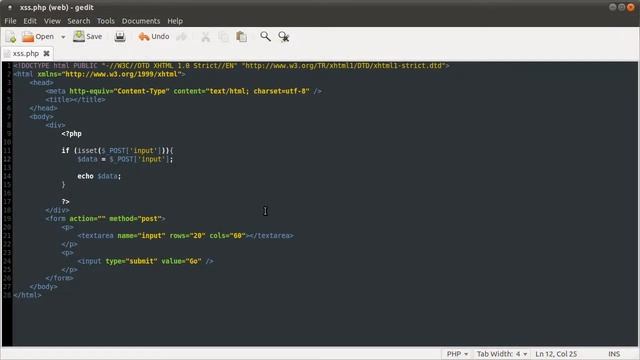Create a new document with the toolbar icon

[11, 37]
